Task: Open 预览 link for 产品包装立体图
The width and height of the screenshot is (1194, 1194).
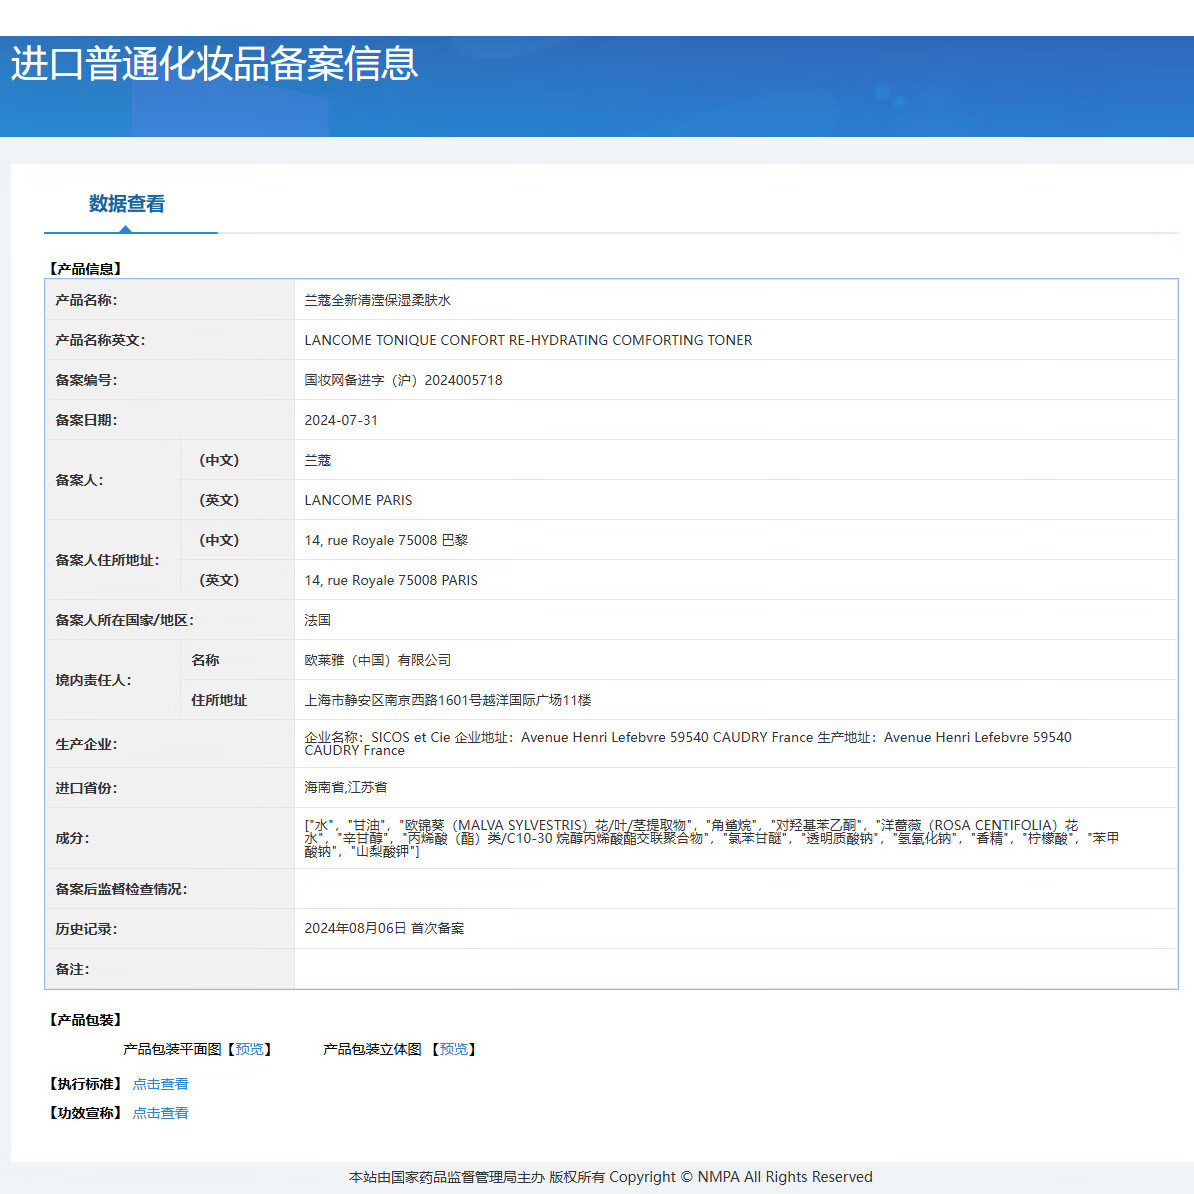Action: (x=454, y=1049)
